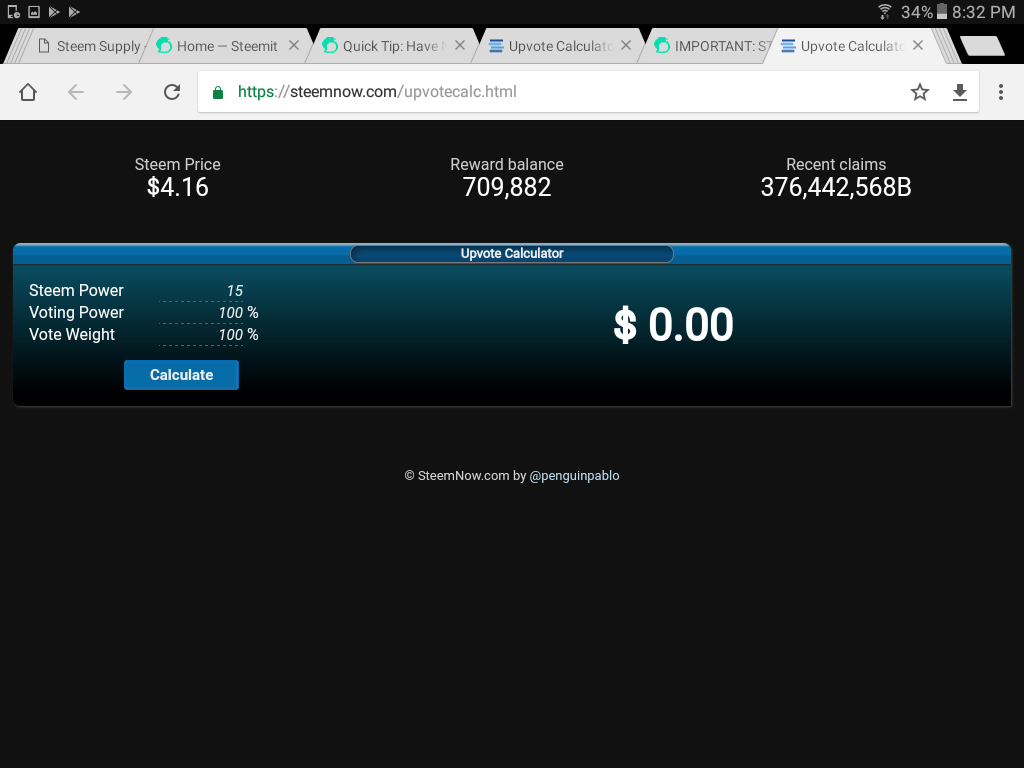
Task: Edit the Voting Power percentage field
Action: point(201,313)
